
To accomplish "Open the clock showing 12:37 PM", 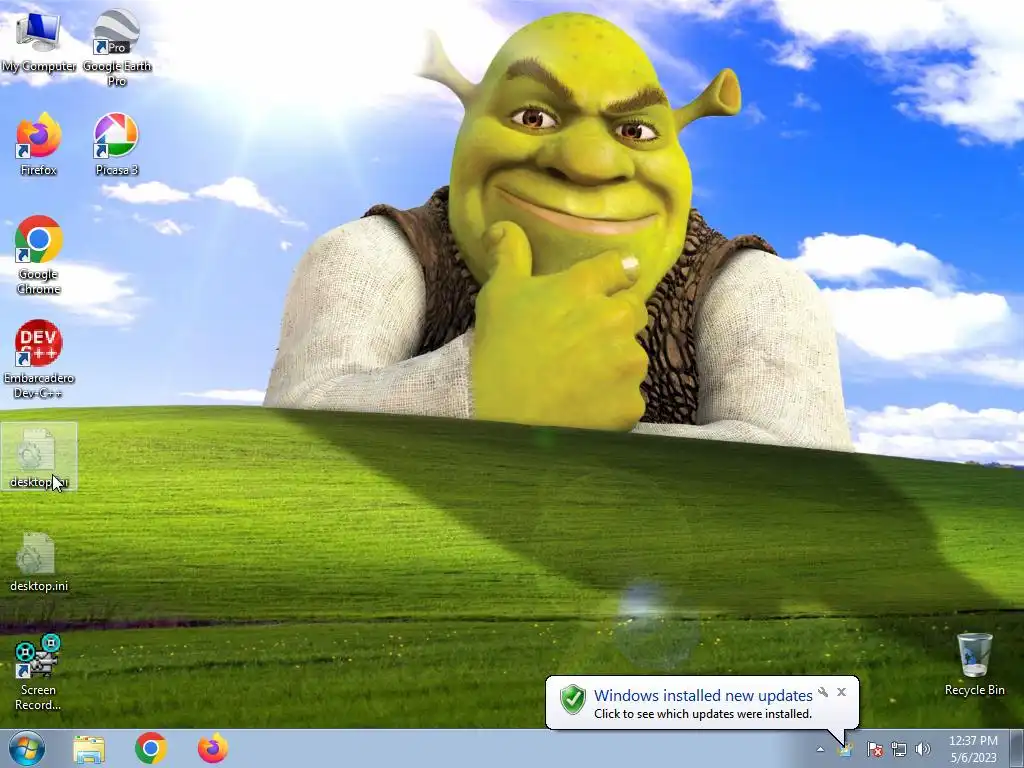I will point(973,749).
